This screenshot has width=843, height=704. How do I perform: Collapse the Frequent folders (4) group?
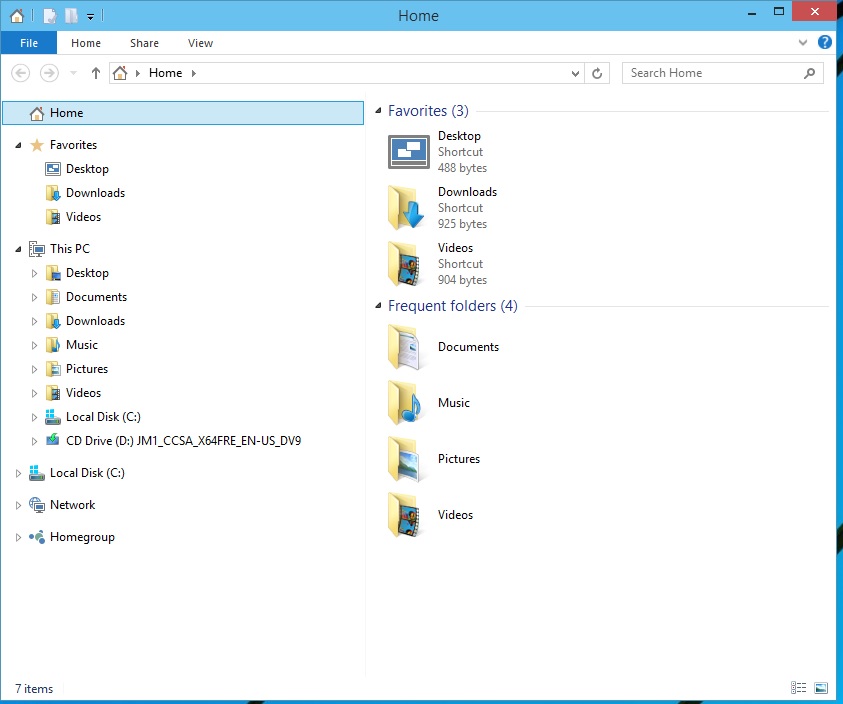[378, 306]
